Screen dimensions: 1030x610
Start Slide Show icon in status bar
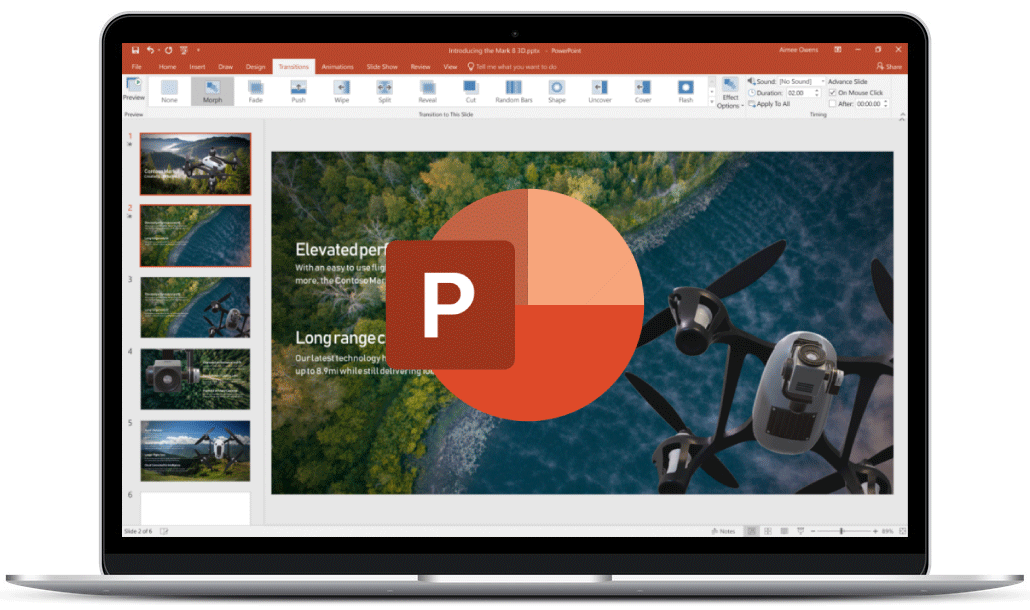tap(801, 531)
